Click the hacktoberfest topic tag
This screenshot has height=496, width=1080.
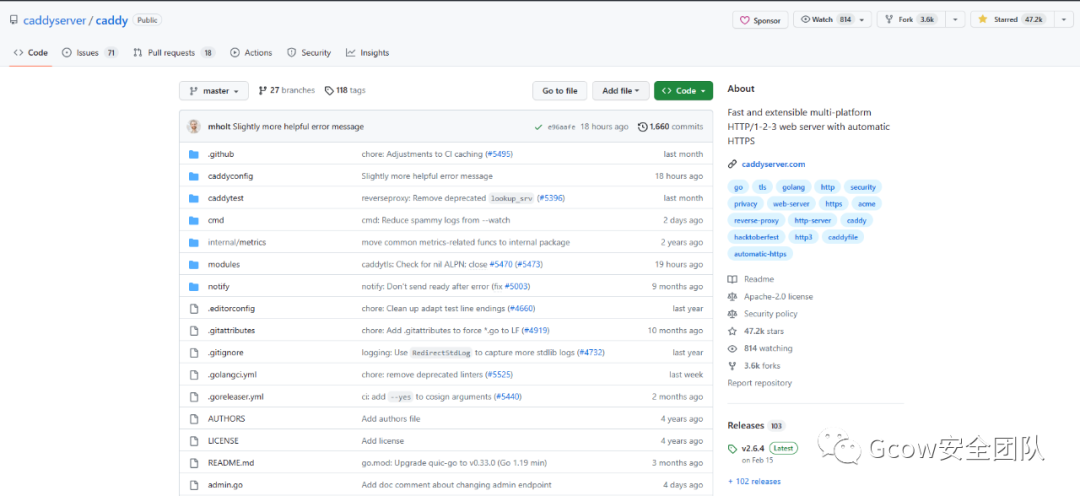point(756,237)
